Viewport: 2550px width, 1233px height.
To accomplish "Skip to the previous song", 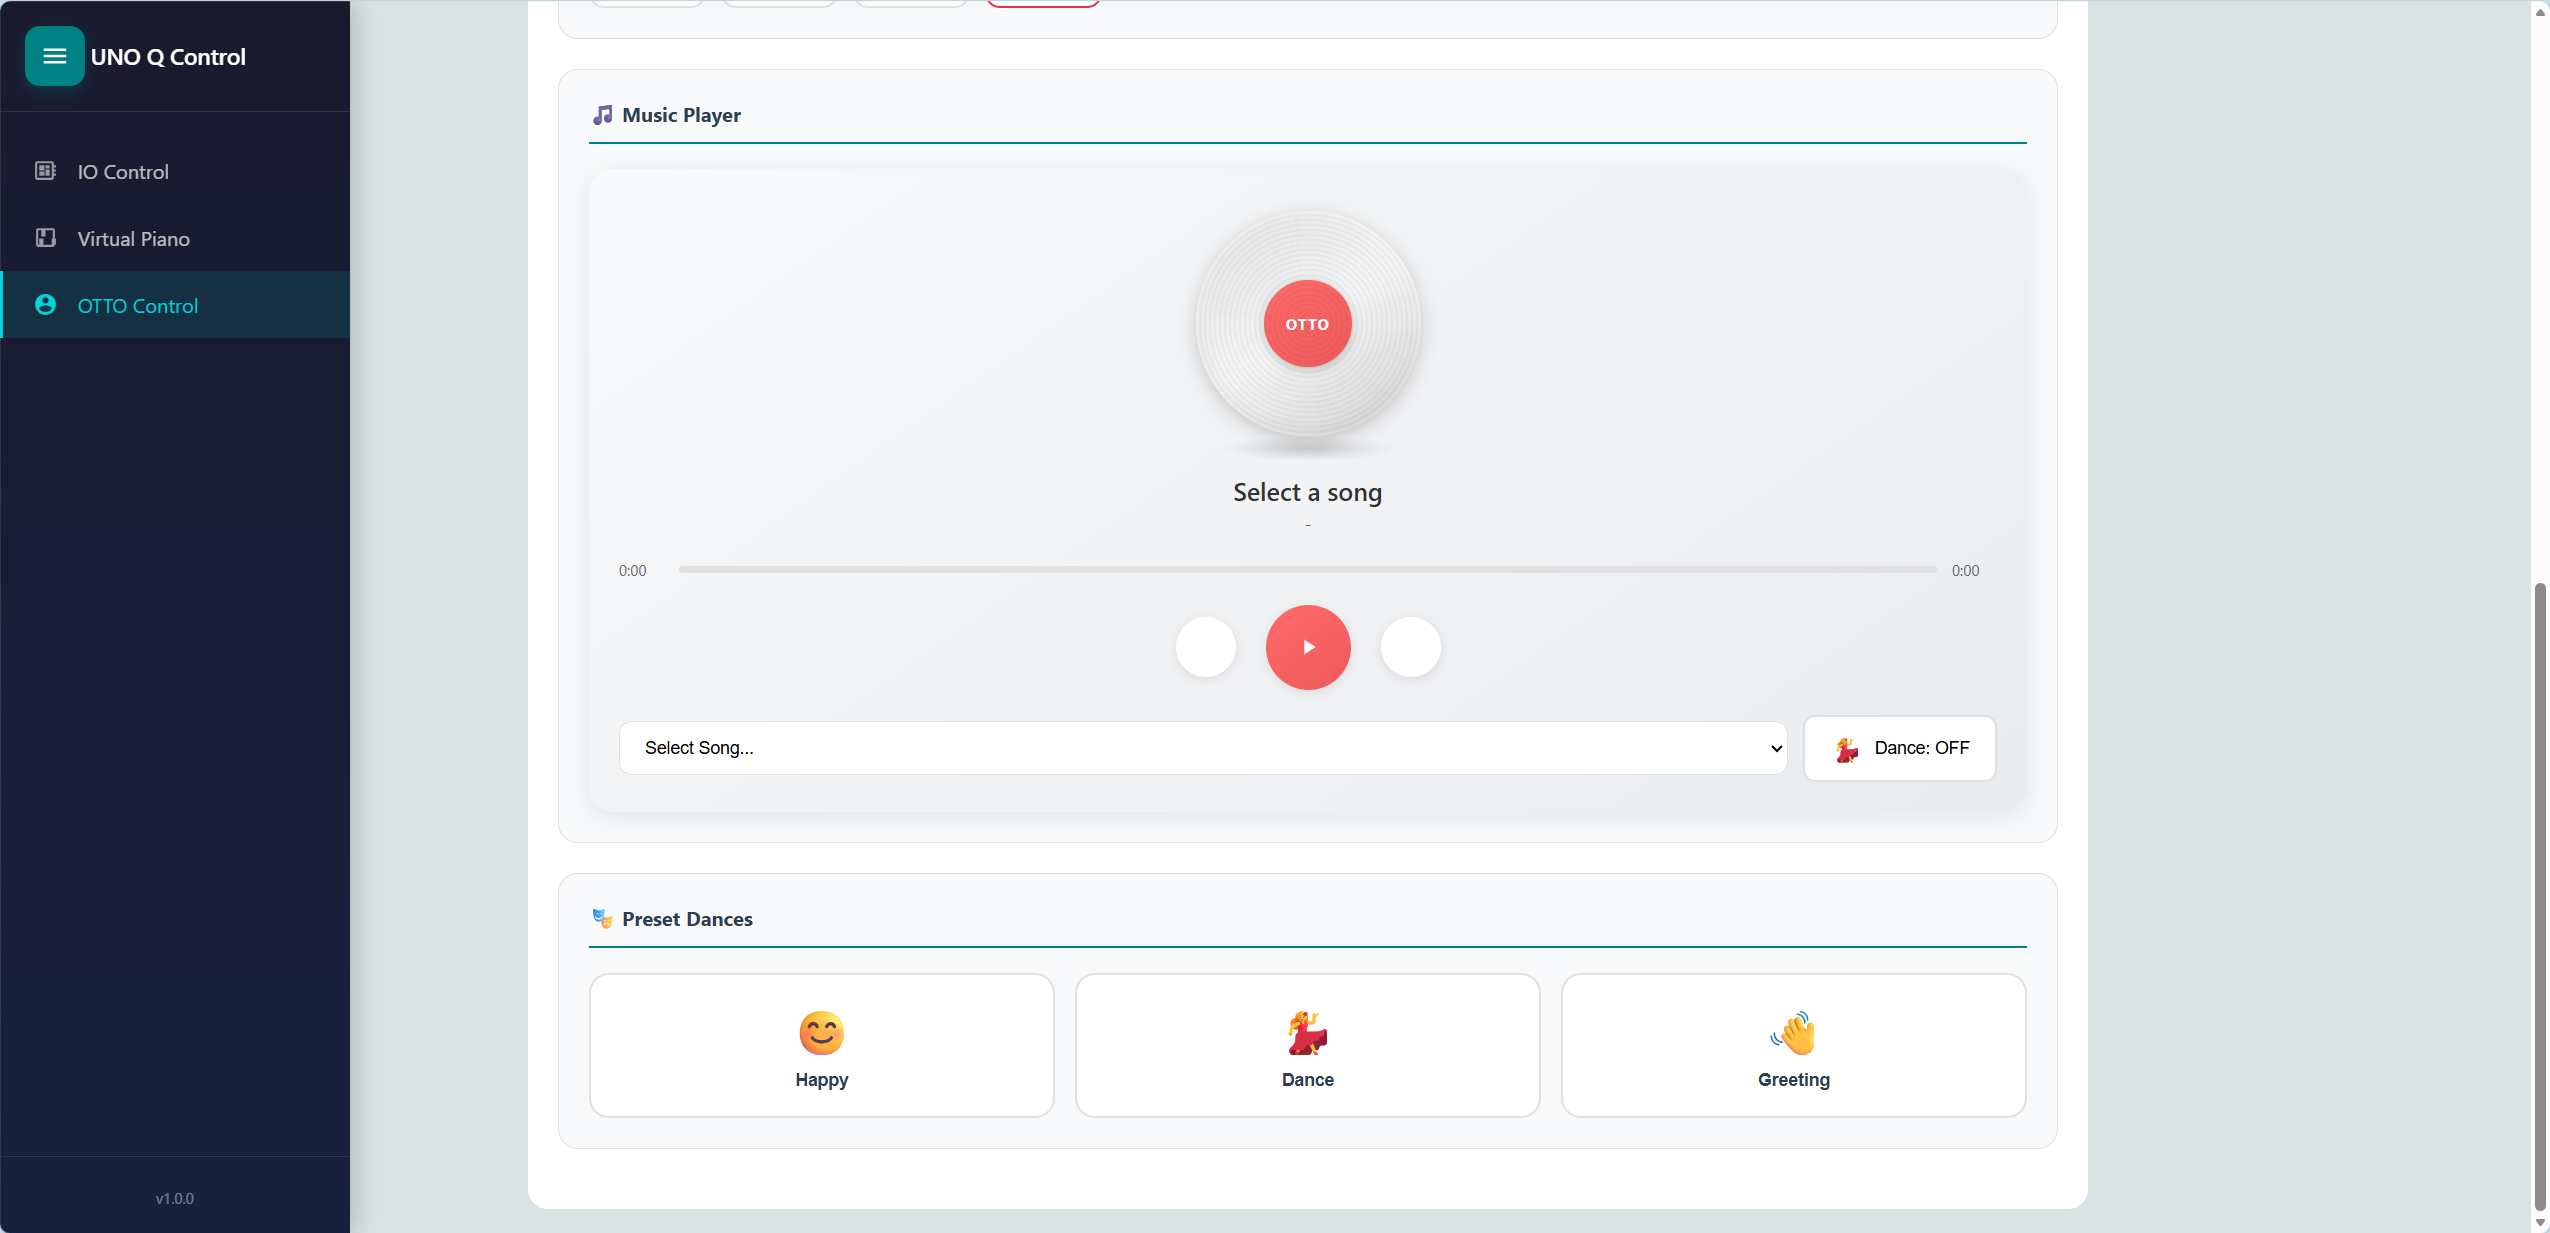I will click(x=1205, y=647).
